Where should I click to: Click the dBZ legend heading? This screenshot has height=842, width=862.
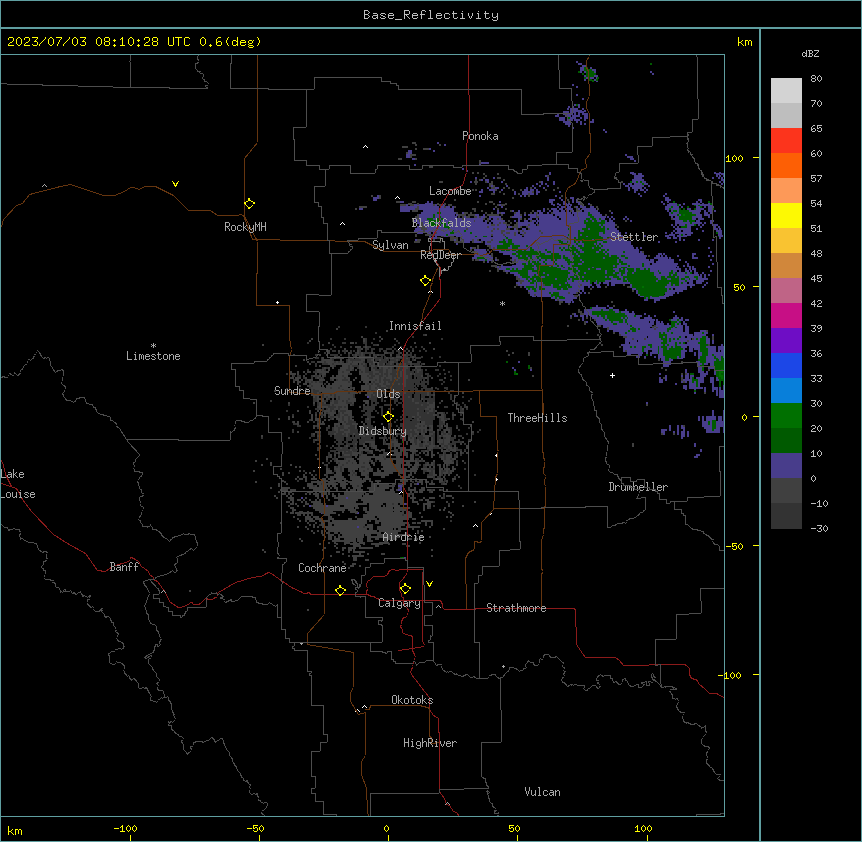pos(810,53)
